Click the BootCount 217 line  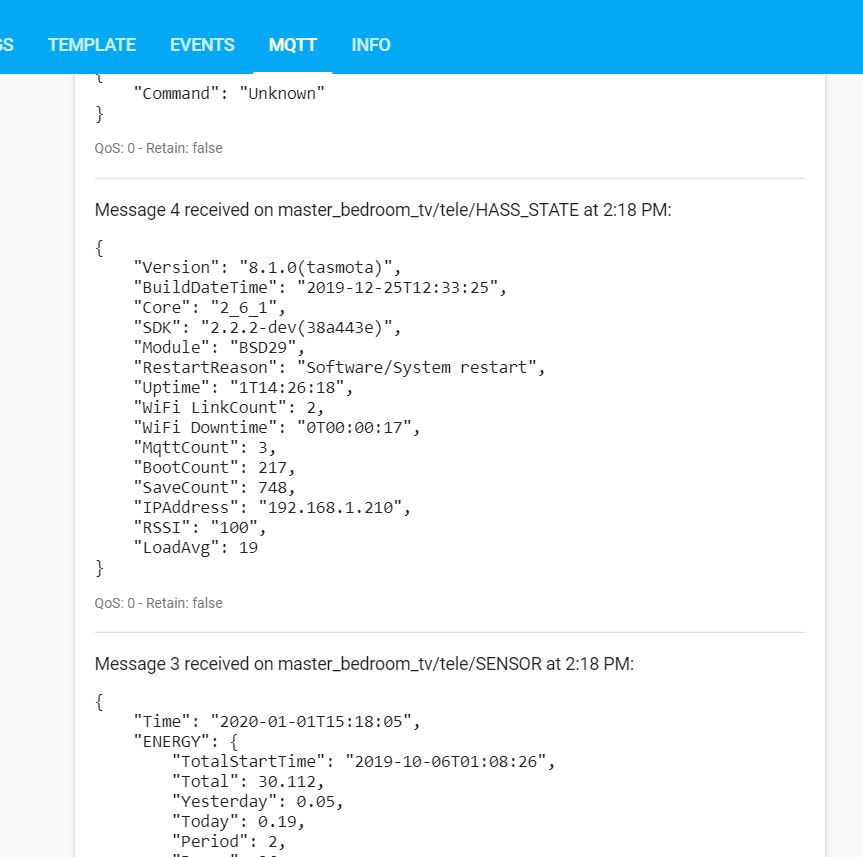[x=215, y=467]
